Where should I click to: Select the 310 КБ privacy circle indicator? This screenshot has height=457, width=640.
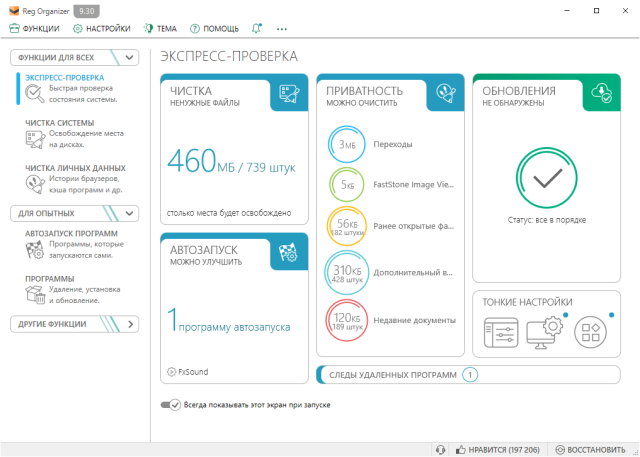pyautogui.click(x=347, y=273)
